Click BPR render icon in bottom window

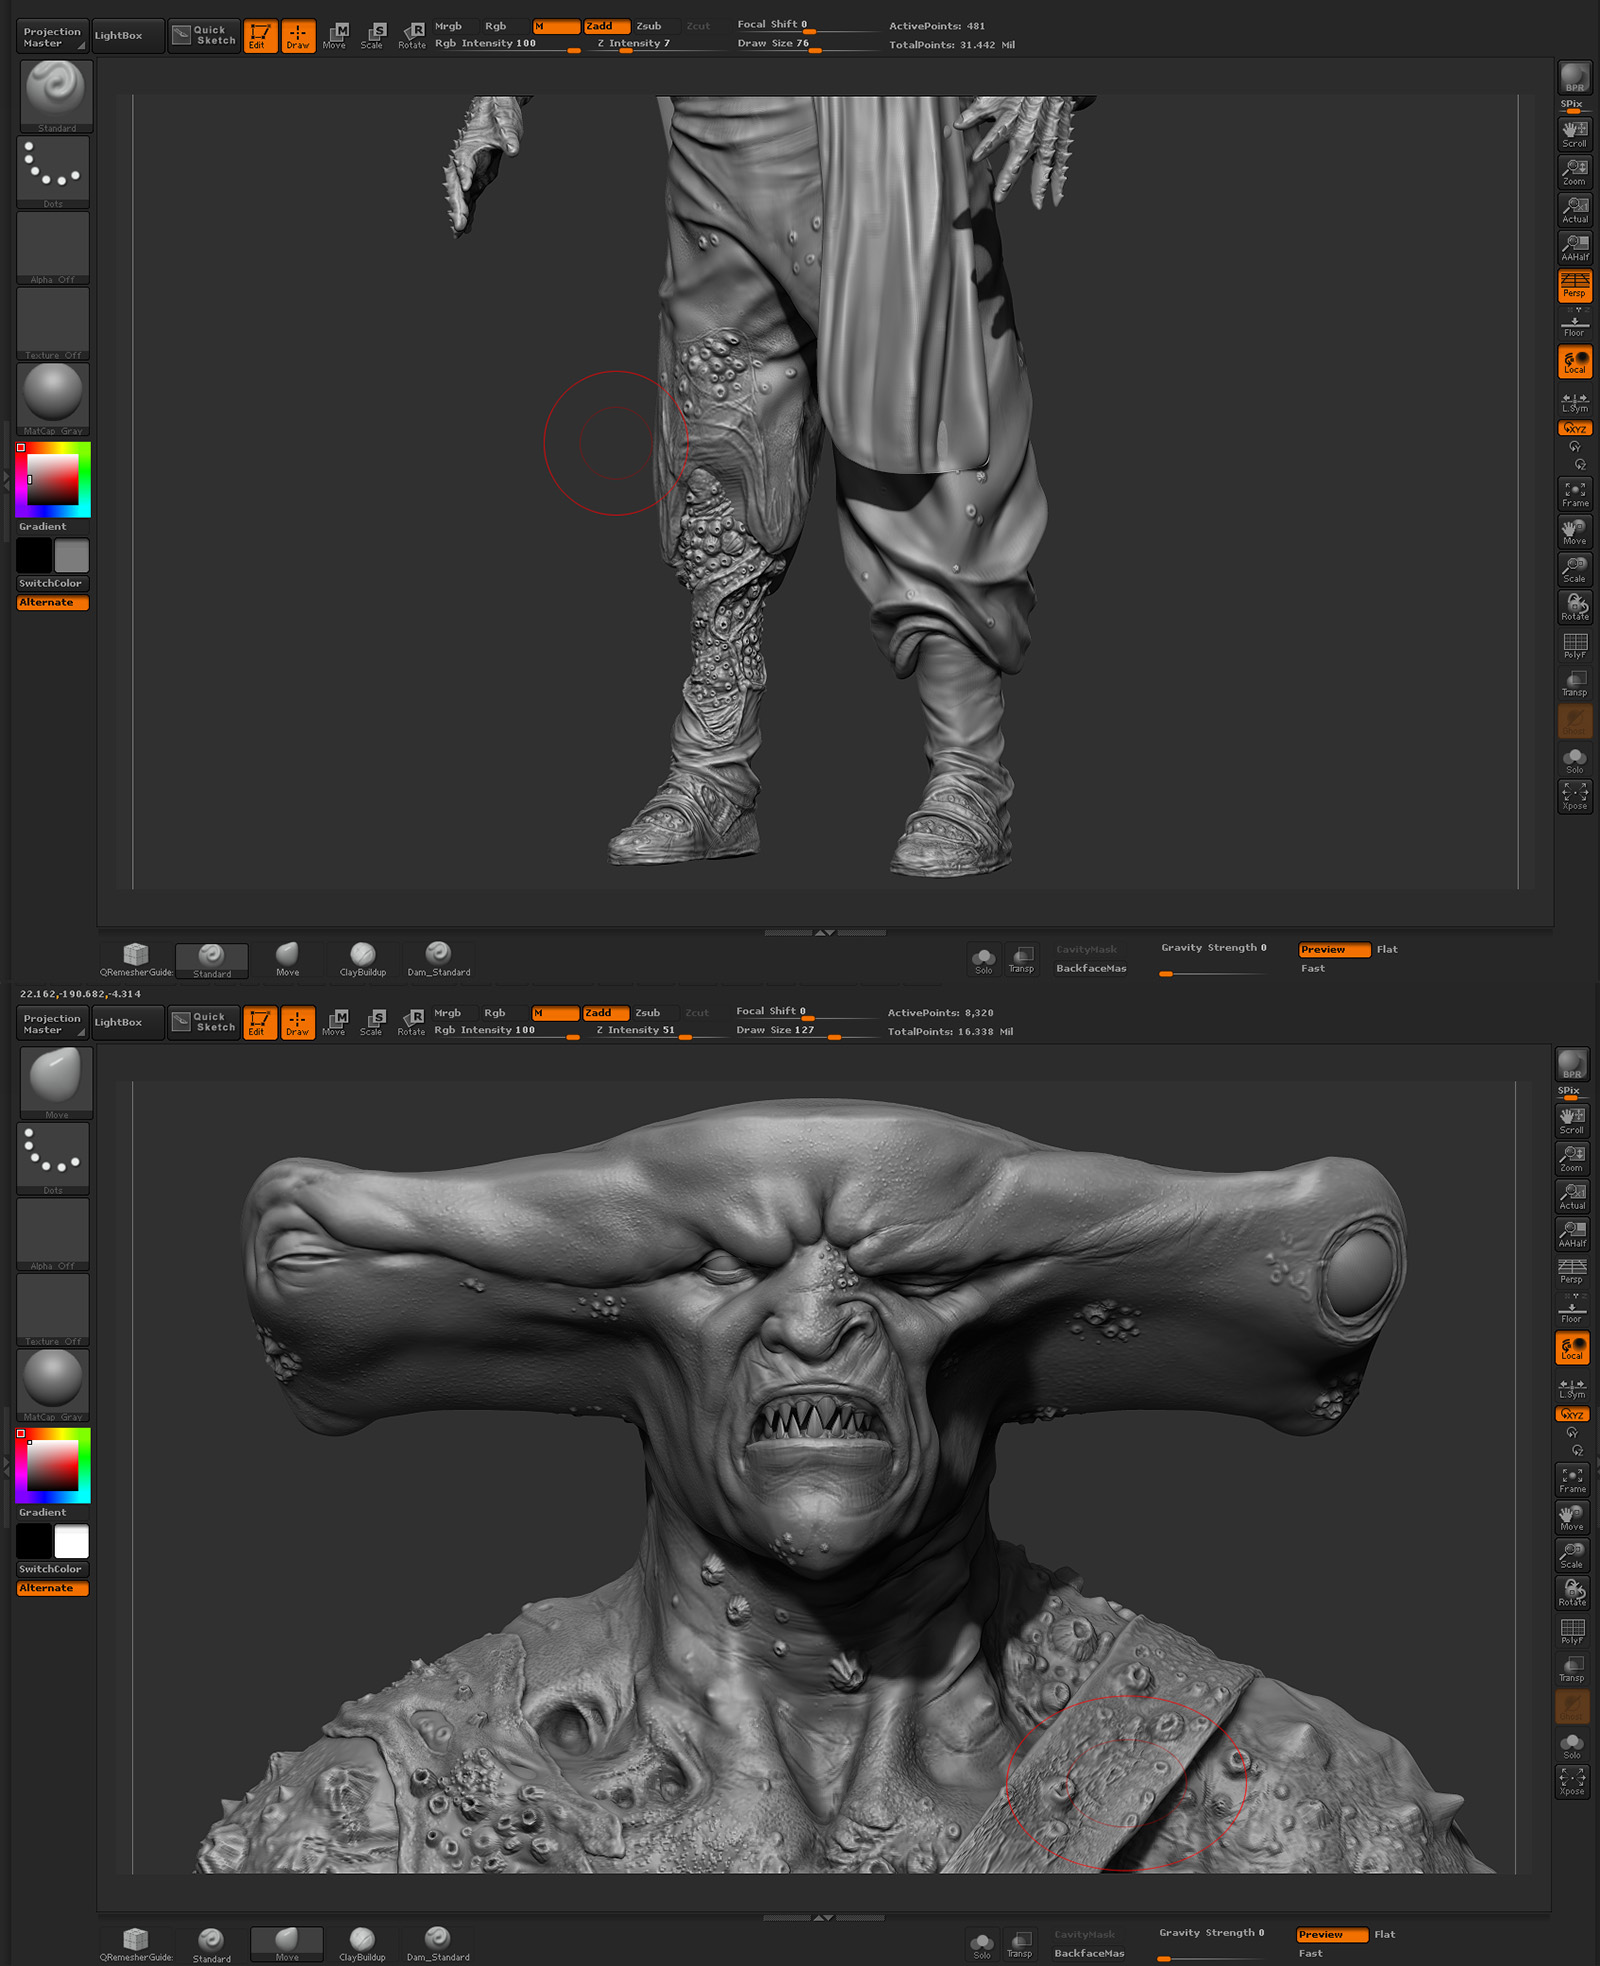coord(1572,1064)
